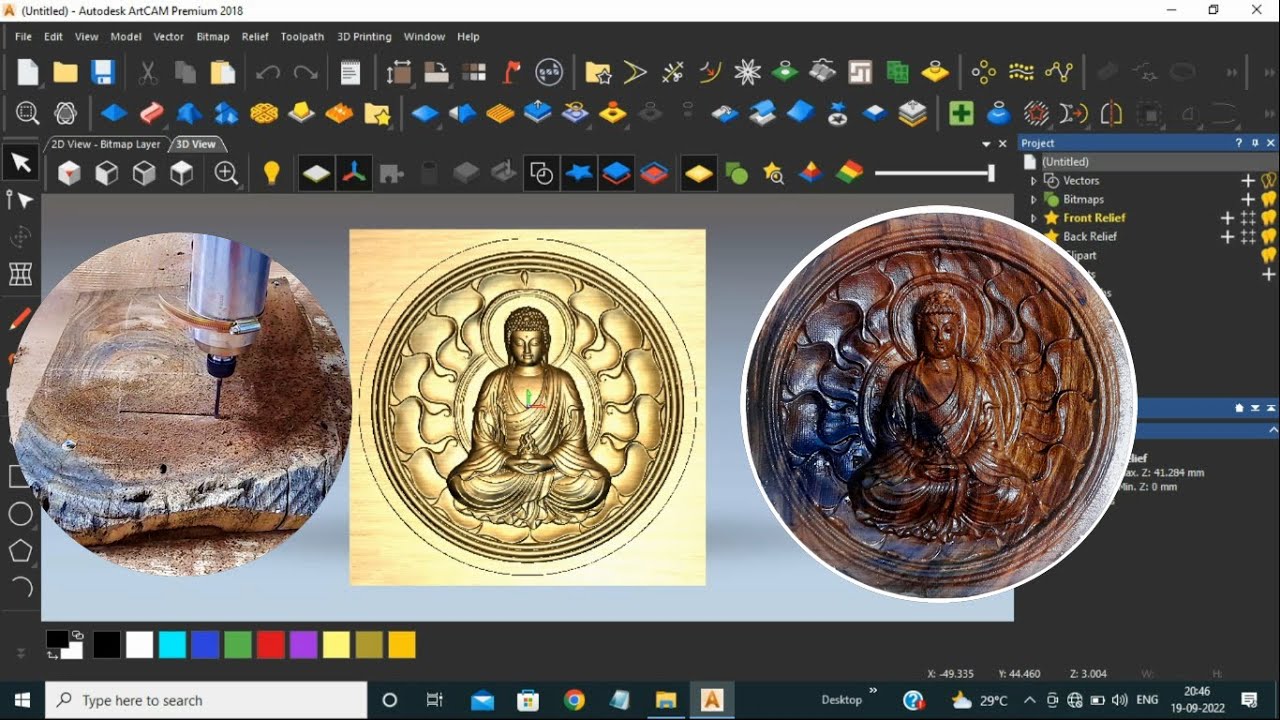Viewport: 1280px width, 720px height.
Task: Undo the last action
Action: click(x=267, y=72)
